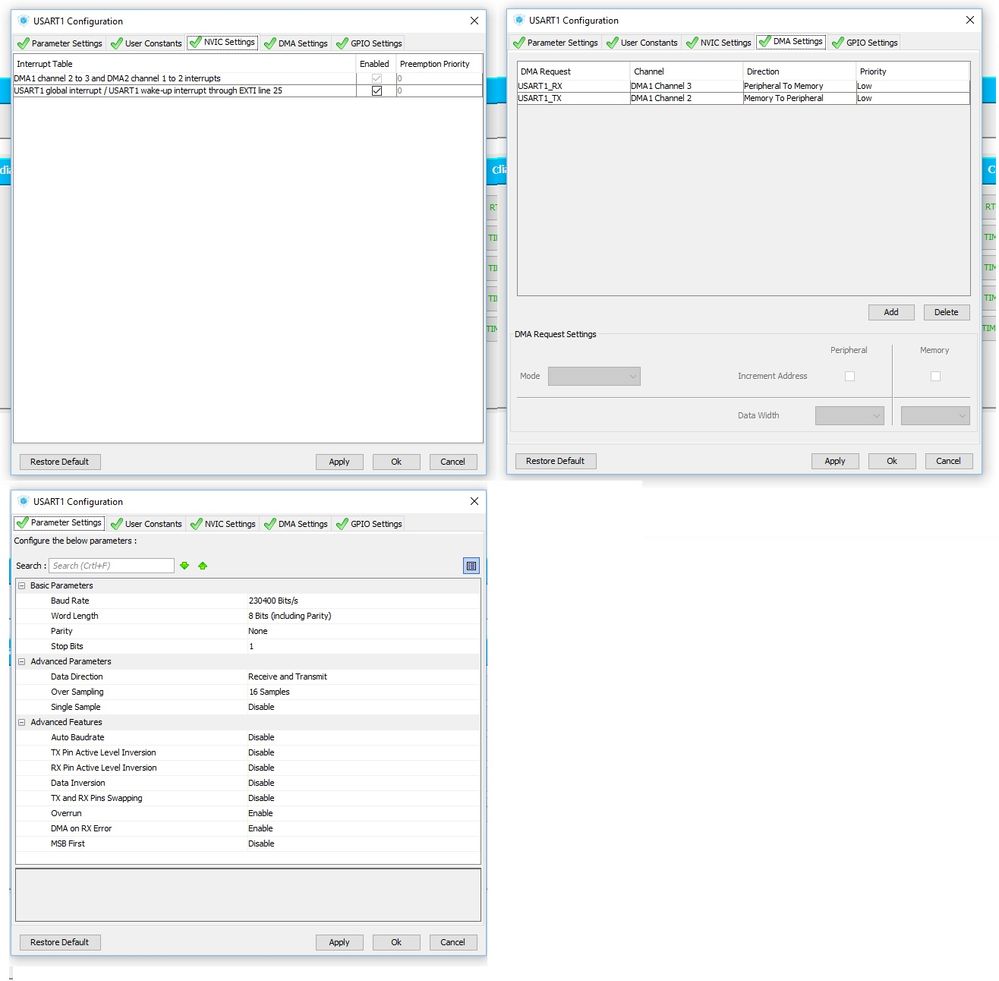Check the Memory Increment Address checkbox

click(x=935, y=376)
